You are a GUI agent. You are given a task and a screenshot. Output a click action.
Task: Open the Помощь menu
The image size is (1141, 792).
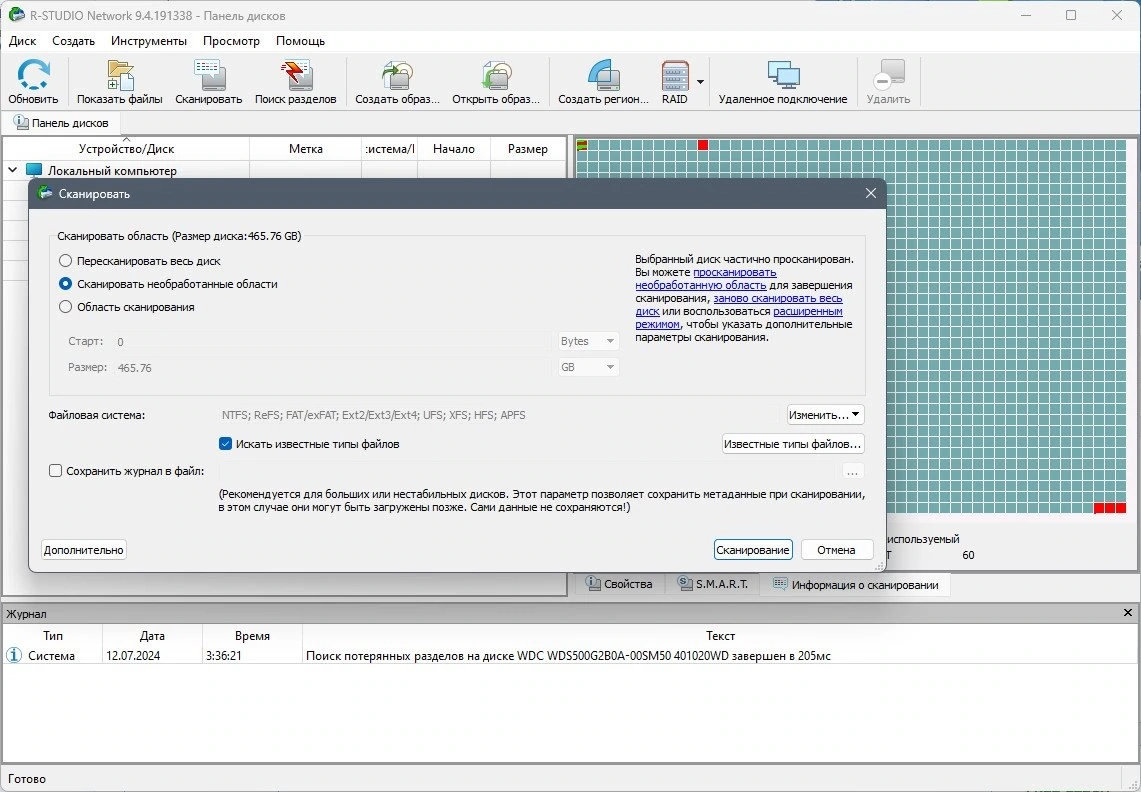pyautogui.click(x=301, y=41)
